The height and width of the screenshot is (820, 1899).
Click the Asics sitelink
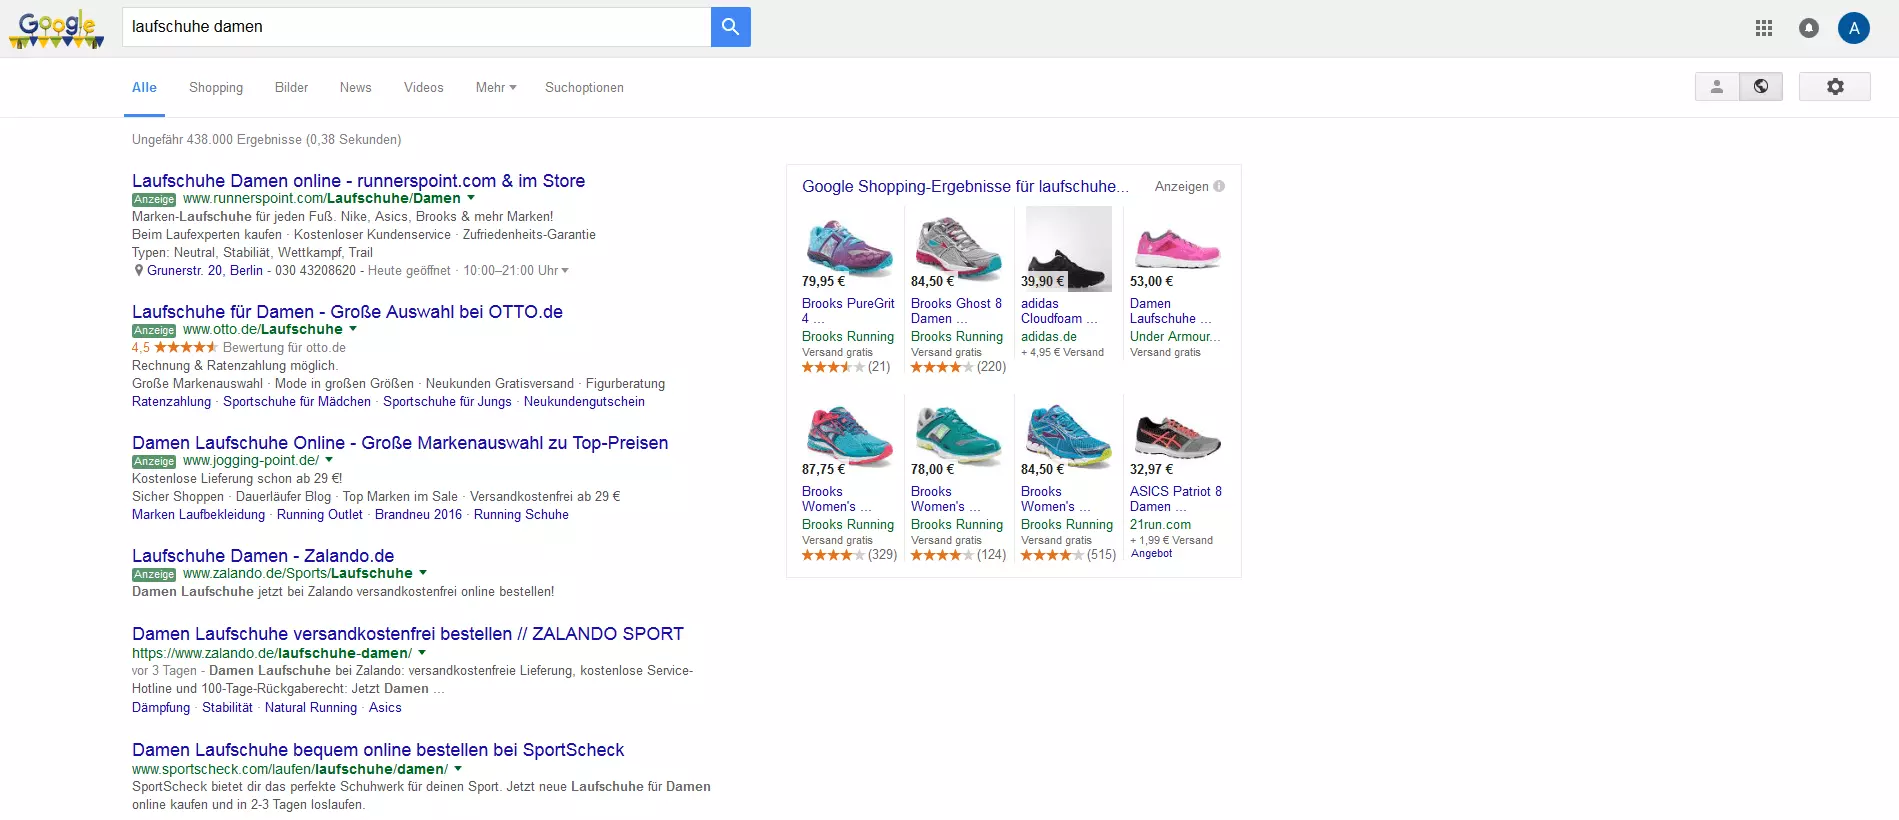(x=385, y=708)
